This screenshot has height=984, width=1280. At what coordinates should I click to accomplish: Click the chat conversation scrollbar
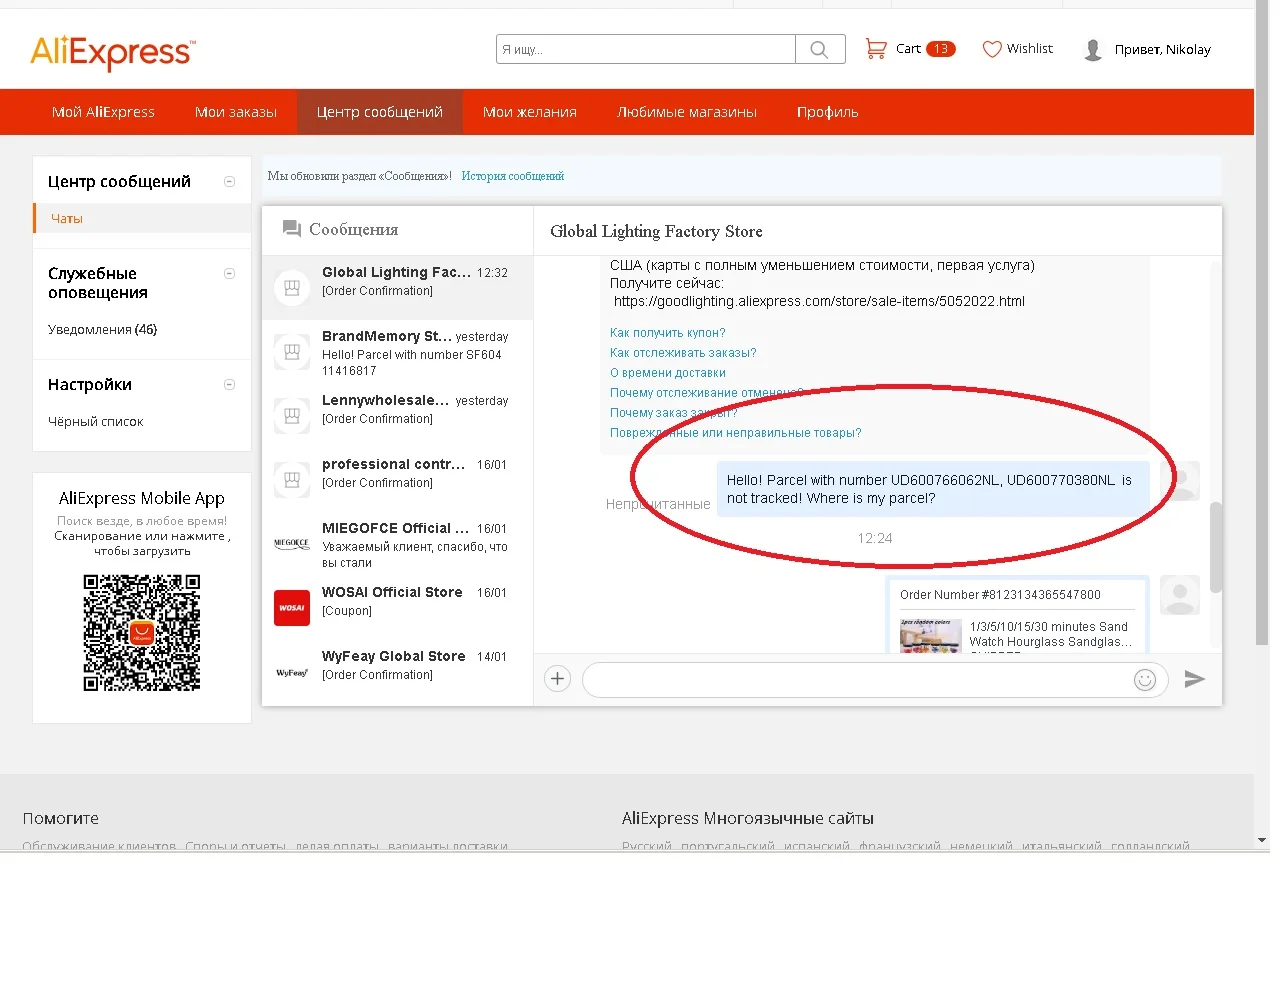1216,547
